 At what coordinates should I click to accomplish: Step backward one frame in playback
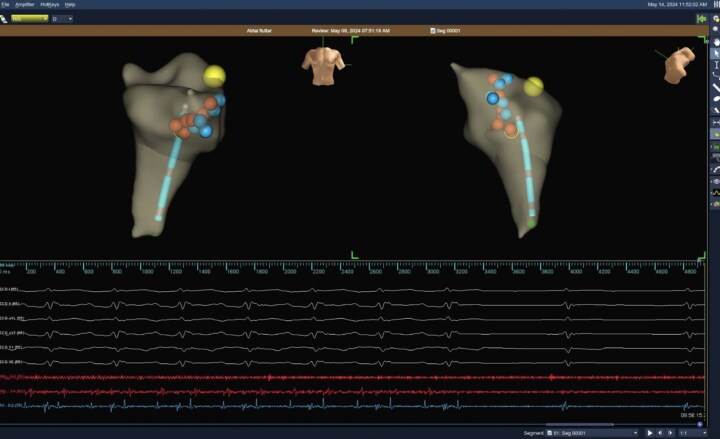660,433
